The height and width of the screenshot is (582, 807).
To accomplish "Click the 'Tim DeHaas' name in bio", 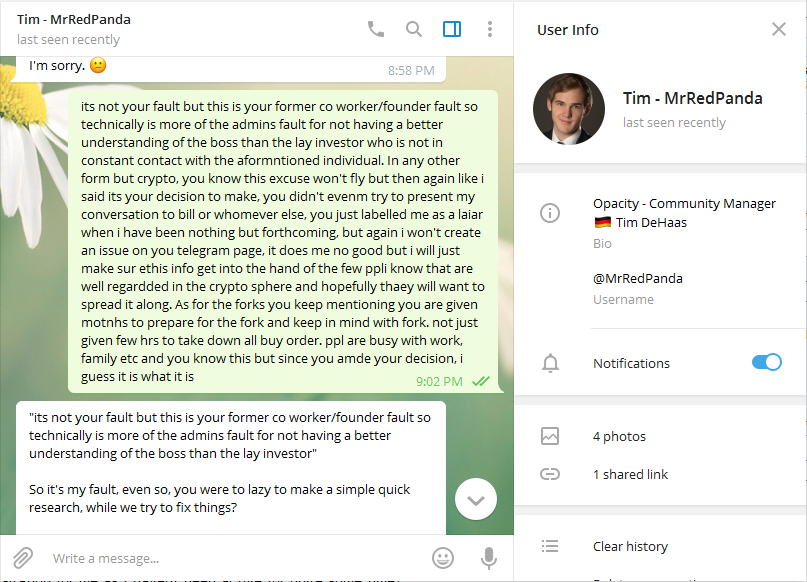I will pyautogui.click(x=651, y=223).
